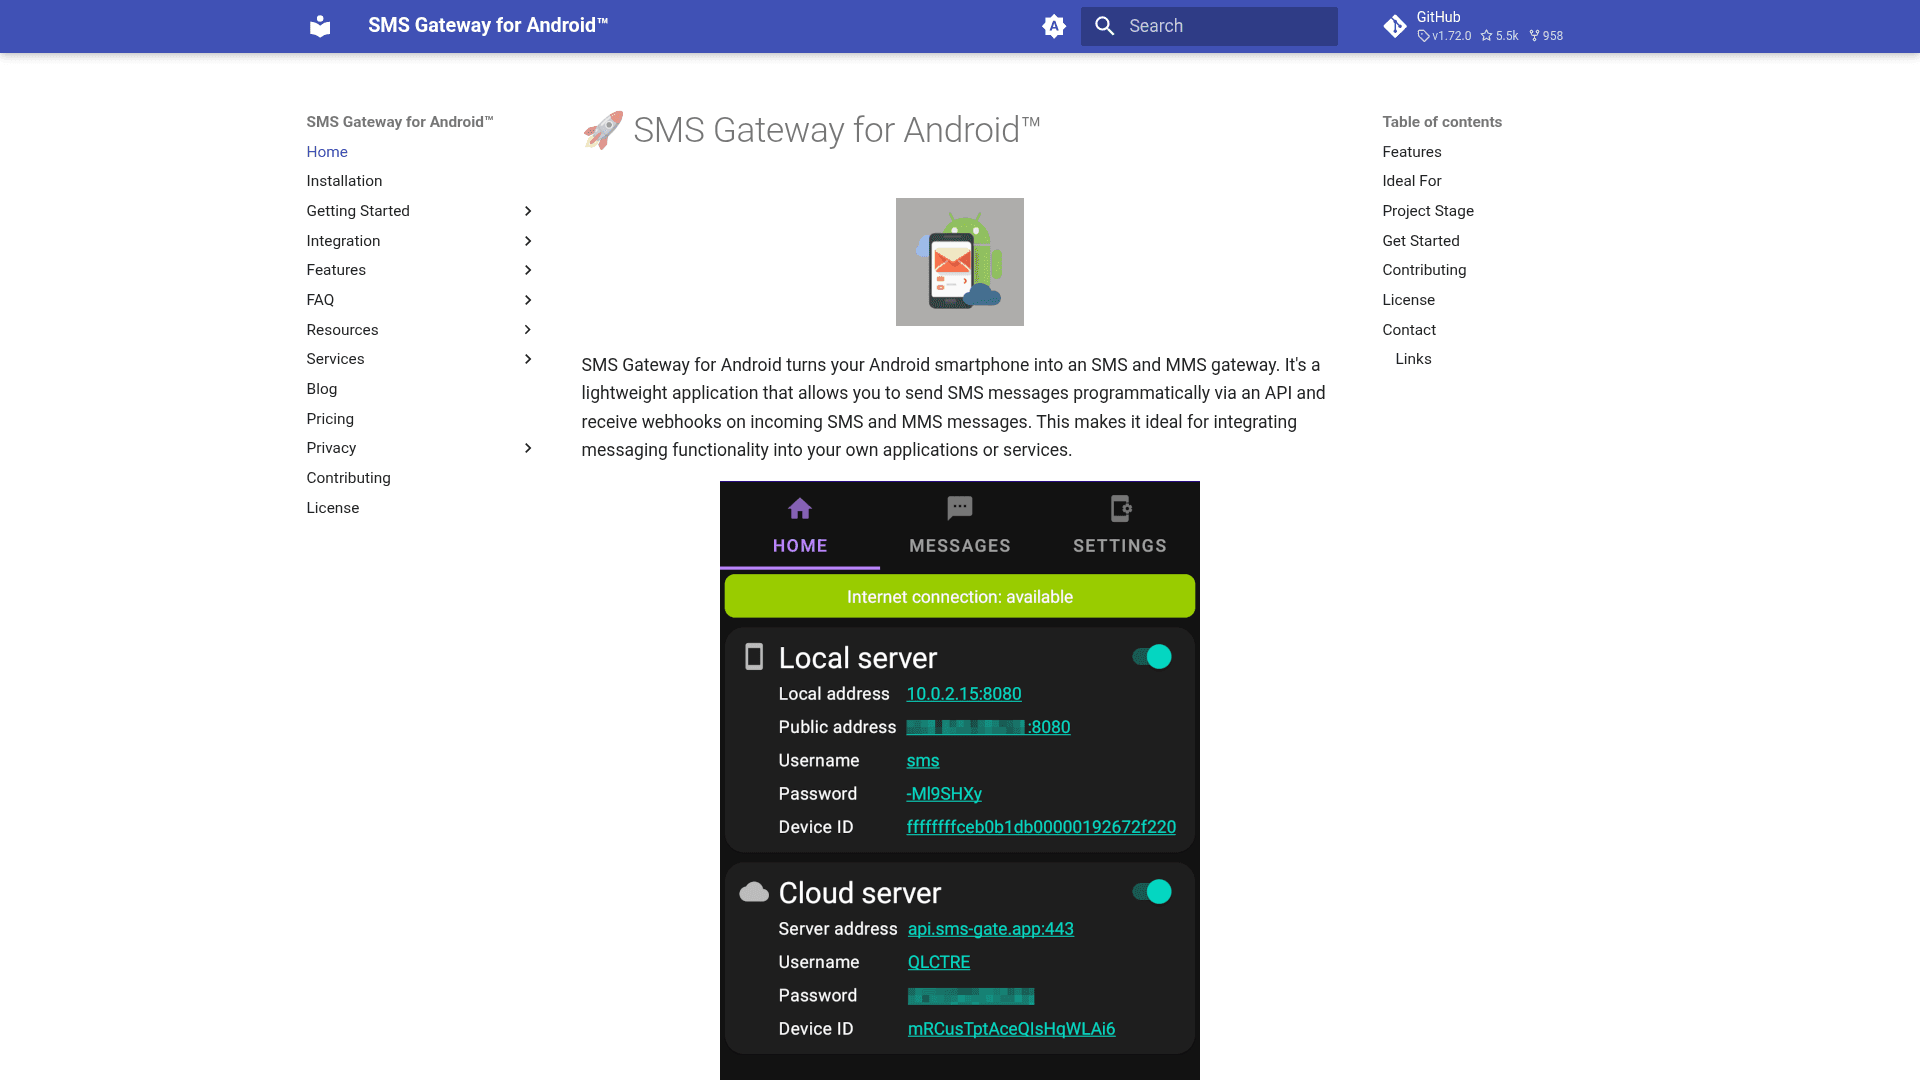The width and height of the screenshot is (1920, 1080).
Task: Click local Device ID ffffffffceb0b1db value
Action: (1041, 827)
